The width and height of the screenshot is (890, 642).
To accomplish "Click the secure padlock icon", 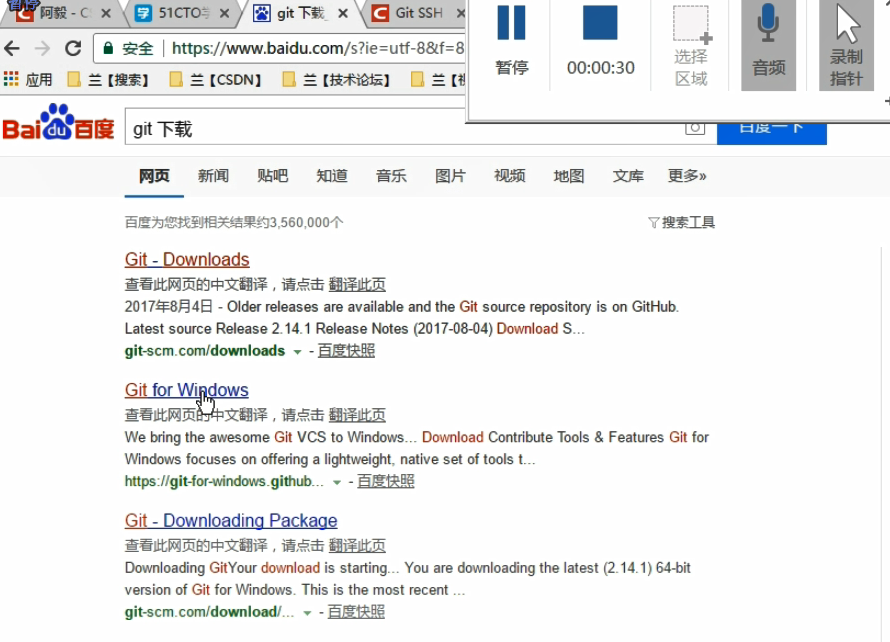I will coord(108,49).
